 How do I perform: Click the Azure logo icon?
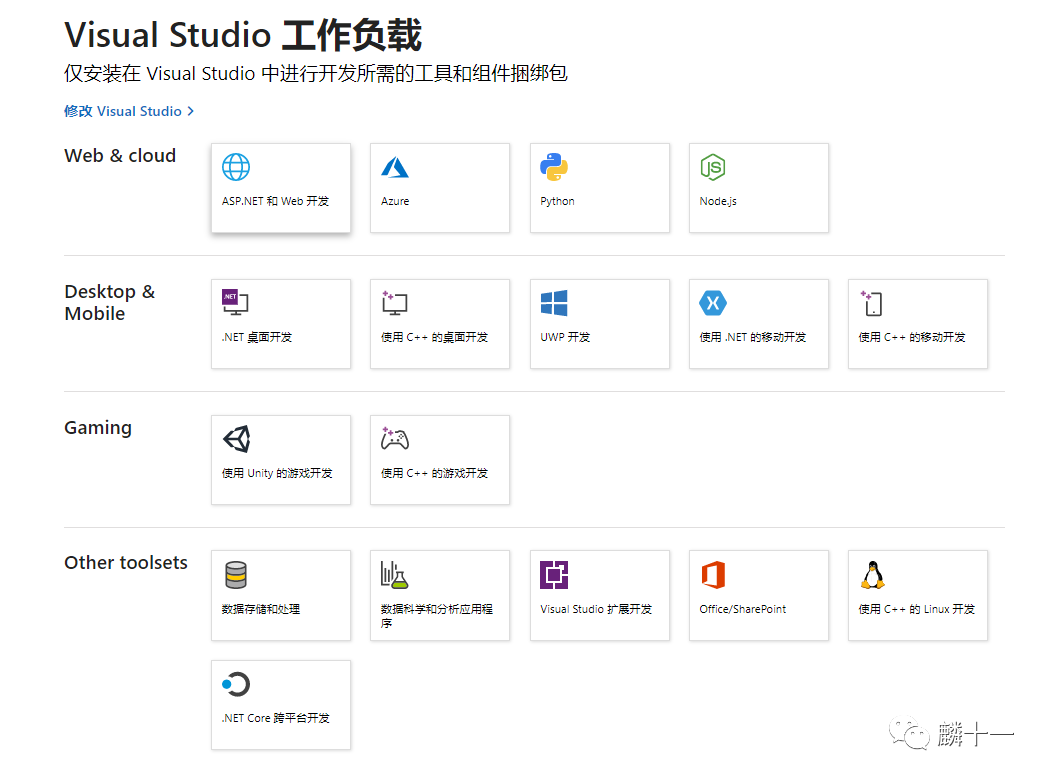click(x=395, y=167)
